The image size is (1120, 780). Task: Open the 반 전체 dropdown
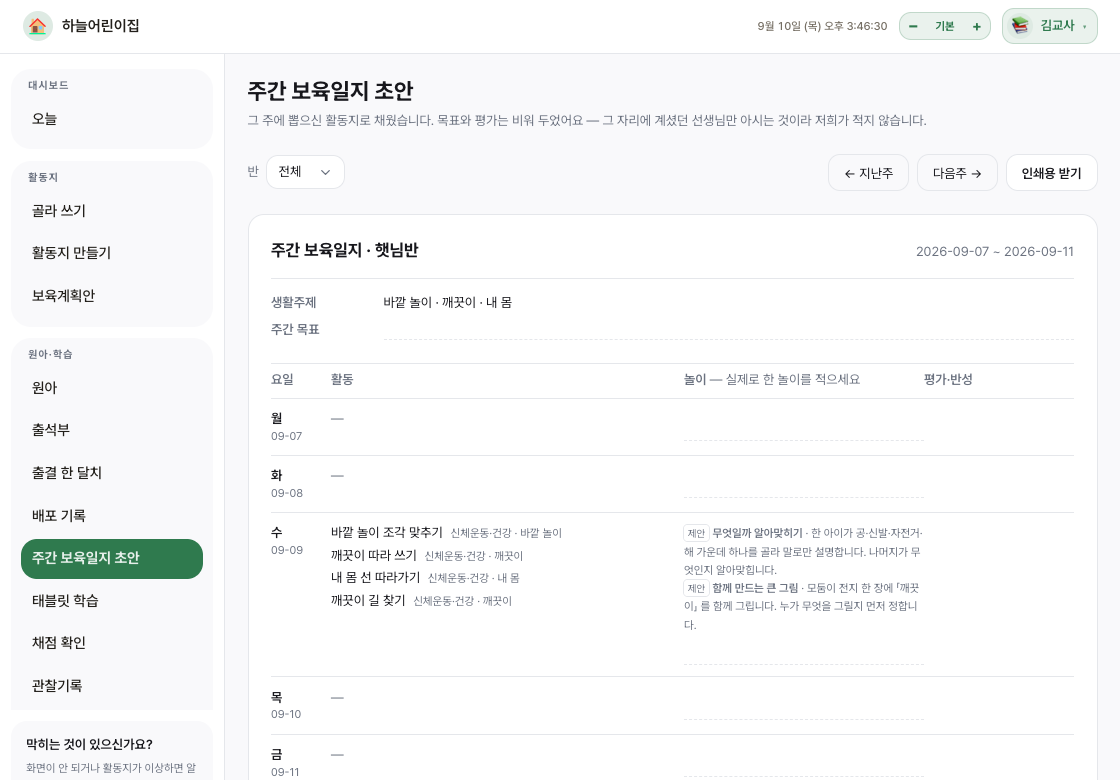(x=305, y=172)
